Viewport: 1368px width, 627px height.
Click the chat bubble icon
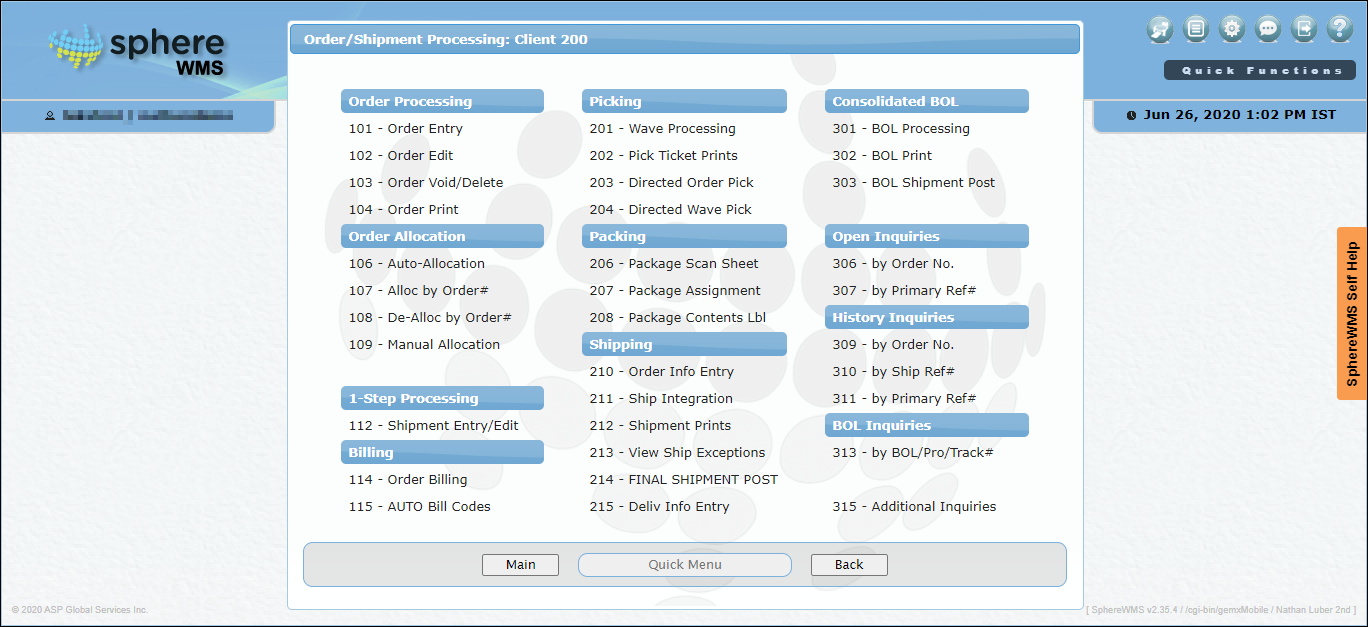click(x=1268, y=29)
